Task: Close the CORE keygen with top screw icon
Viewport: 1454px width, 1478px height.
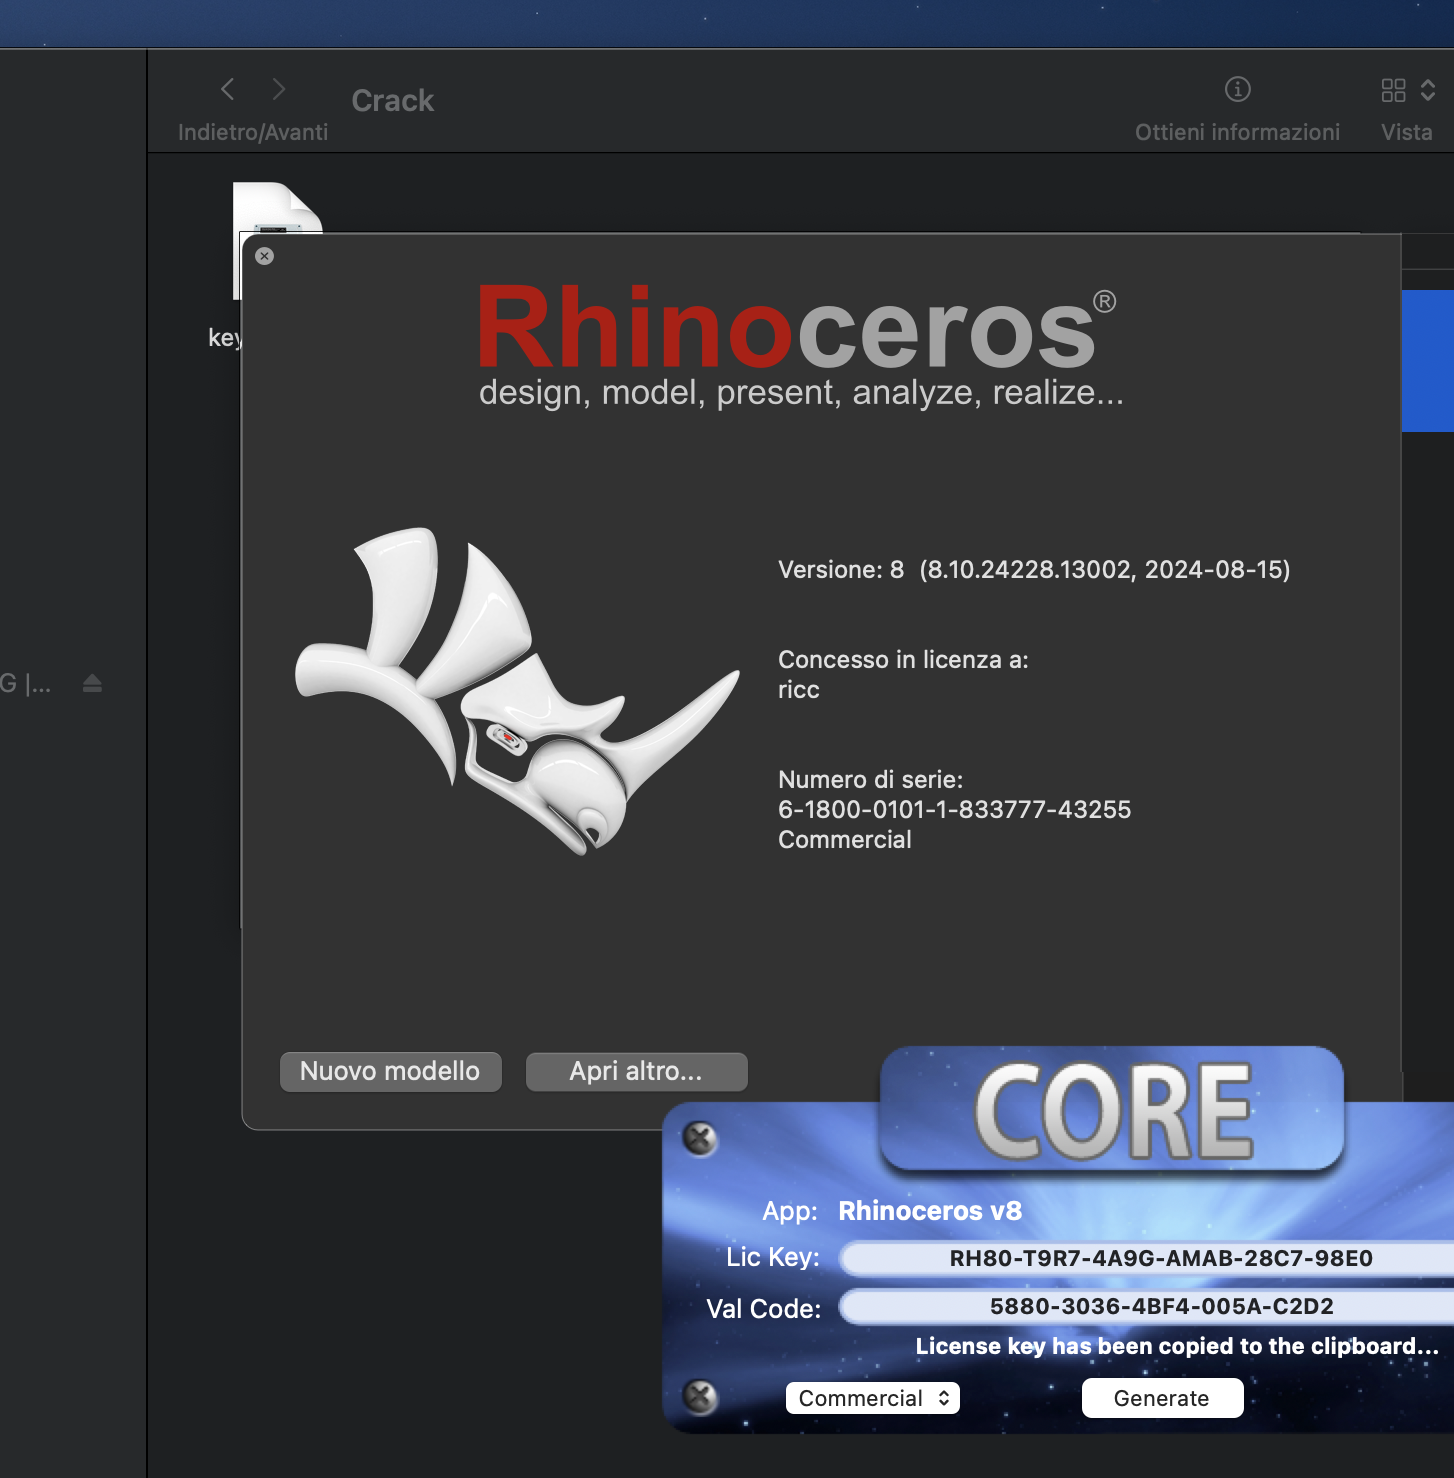Action: tap(700, 1138)
